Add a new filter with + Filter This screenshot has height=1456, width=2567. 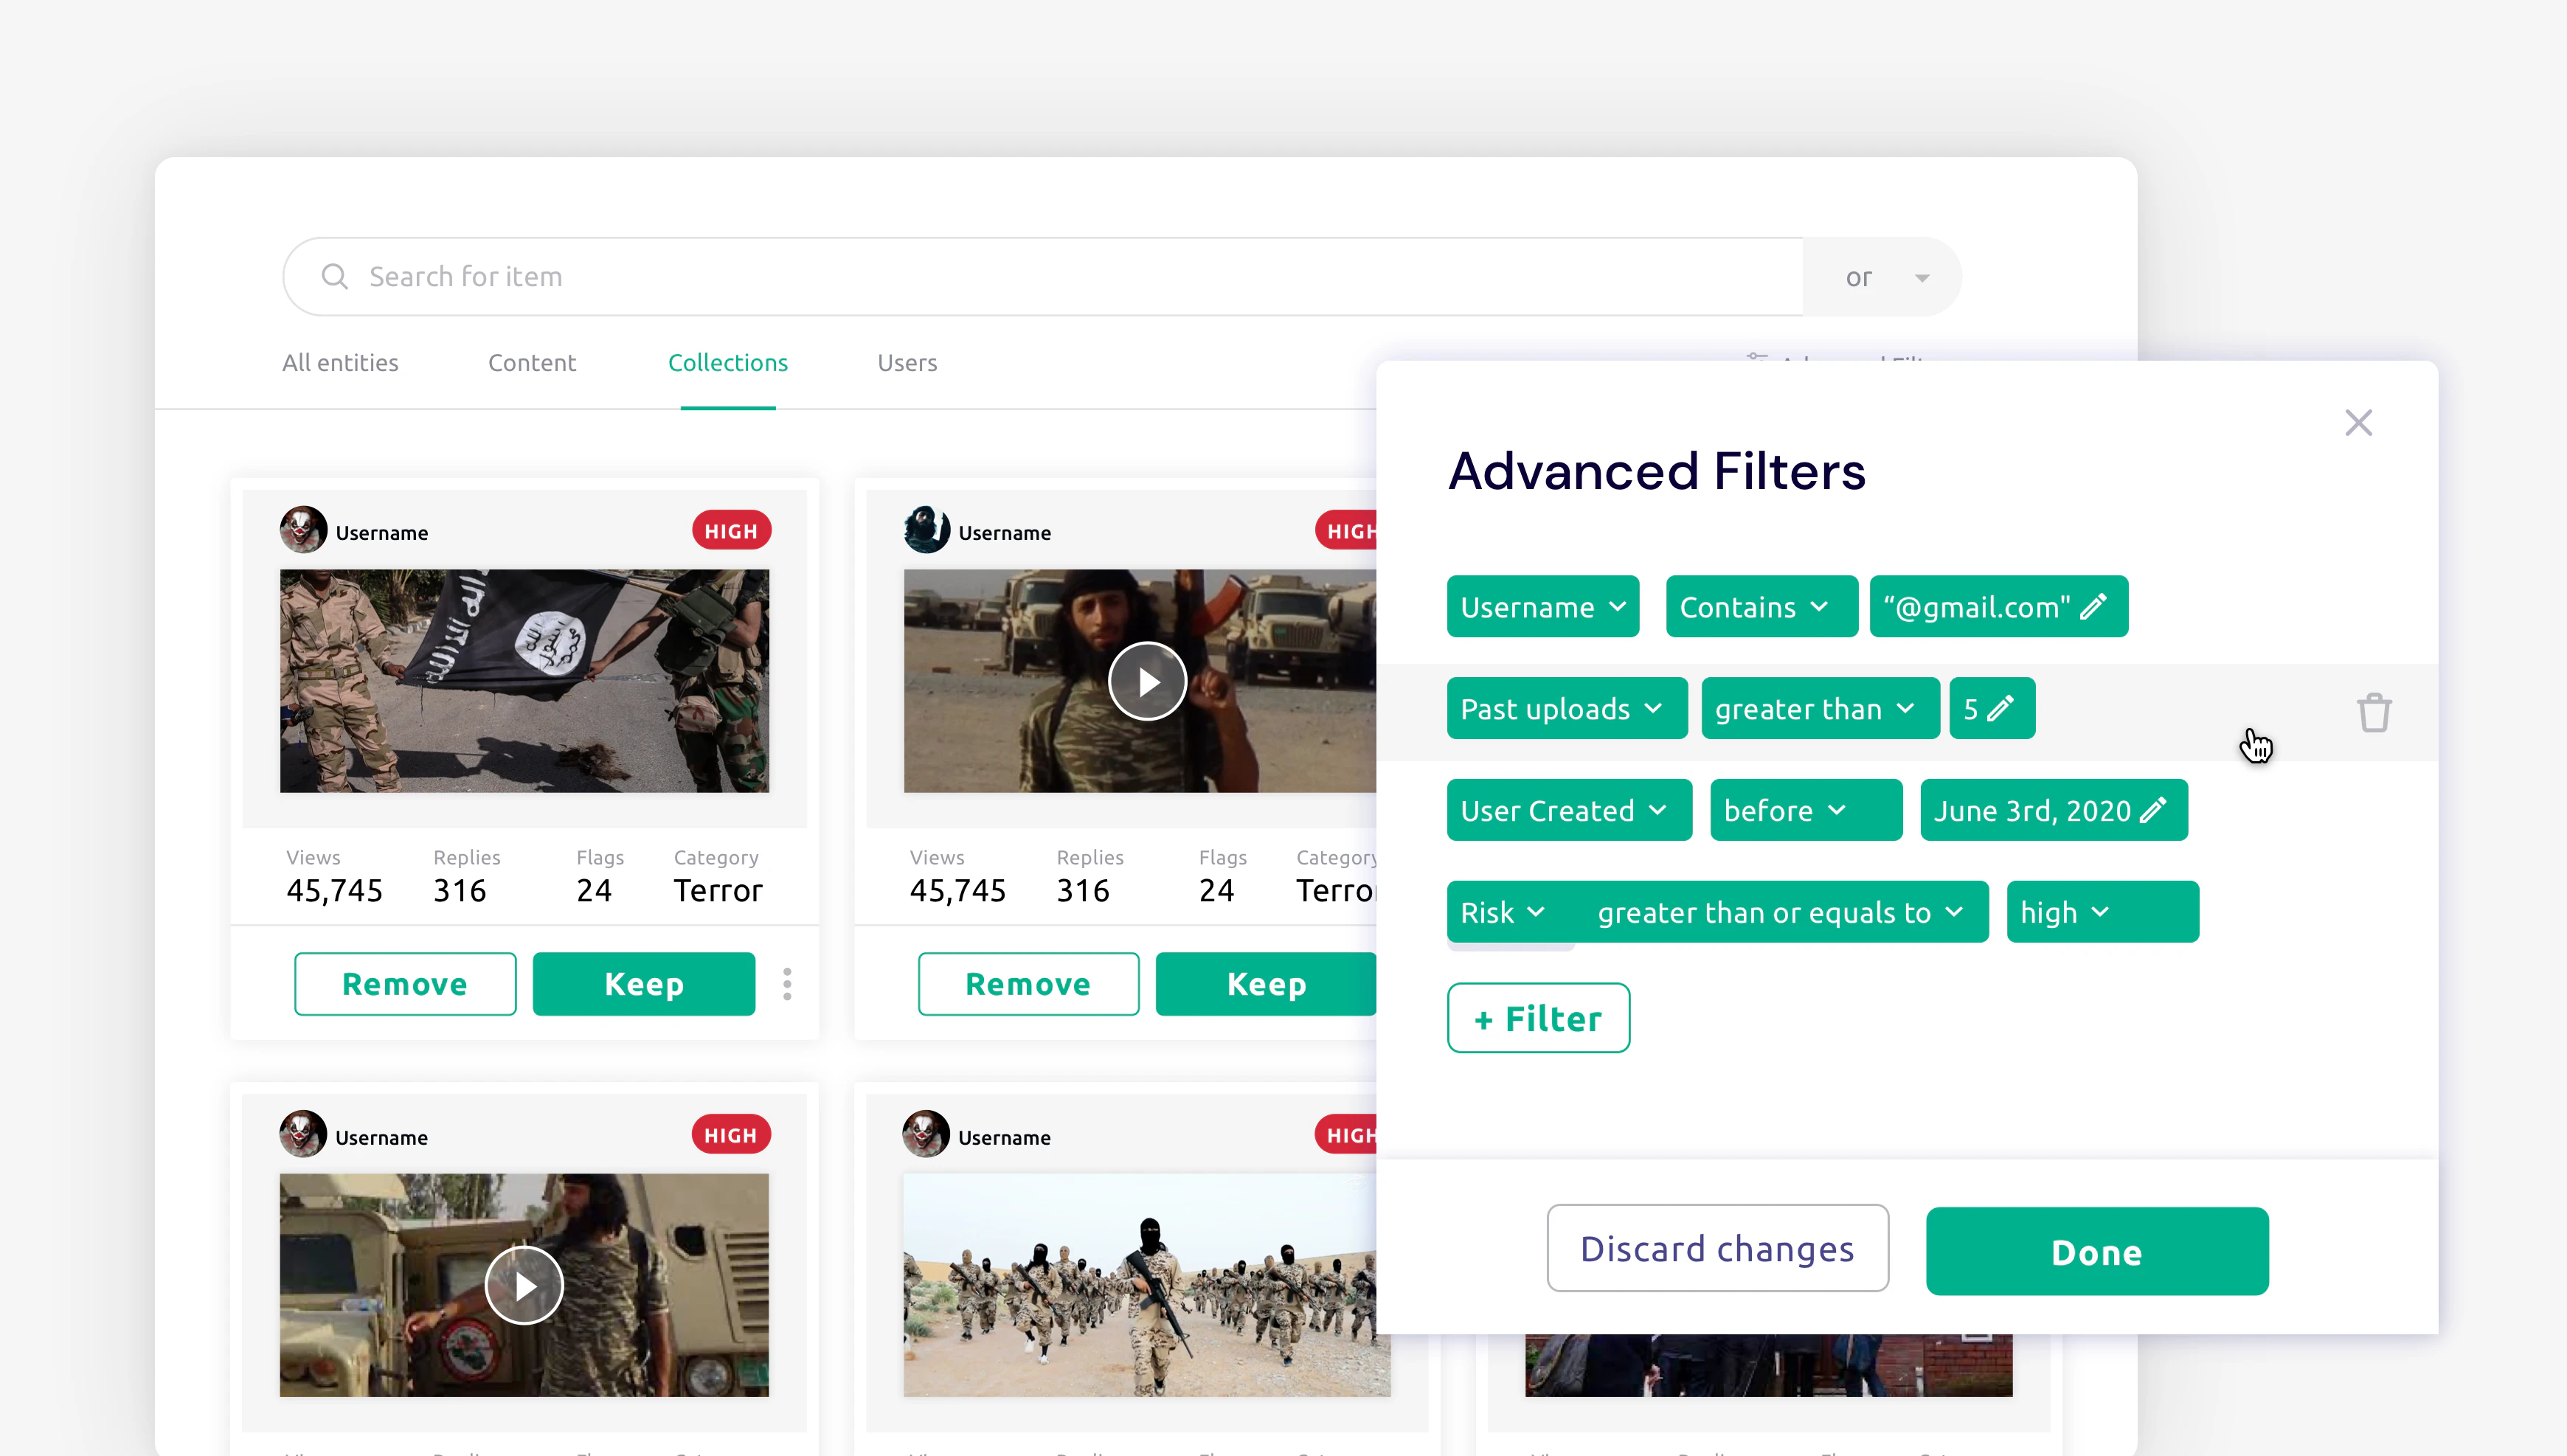1538,1017
